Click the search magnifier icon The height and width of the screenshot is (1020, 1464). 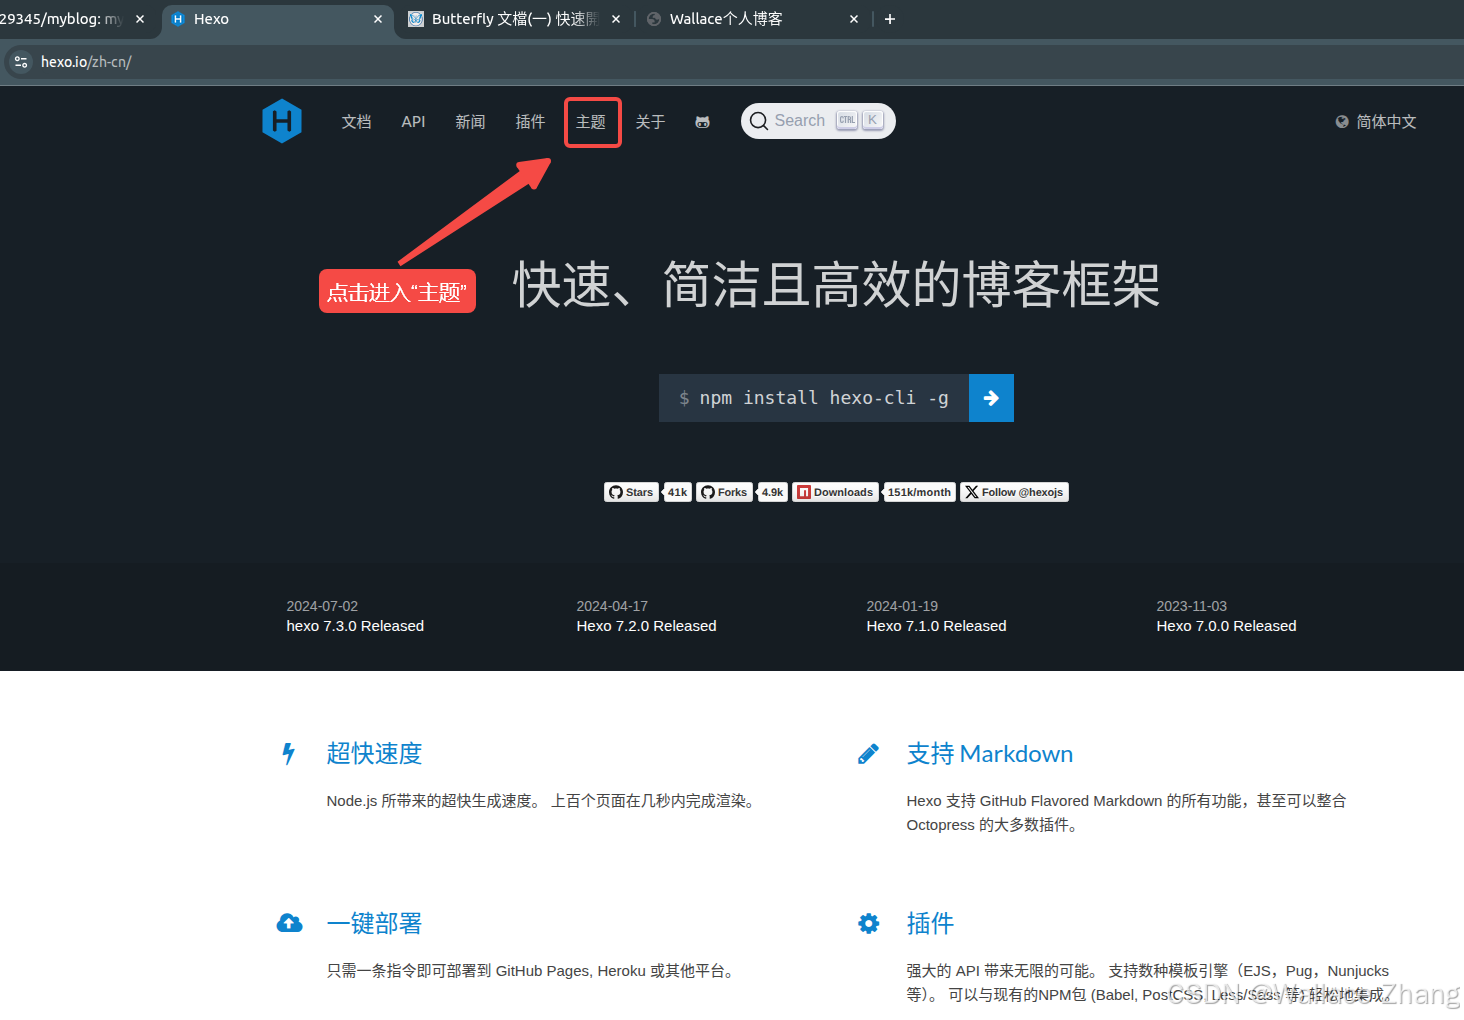(759, 121)
